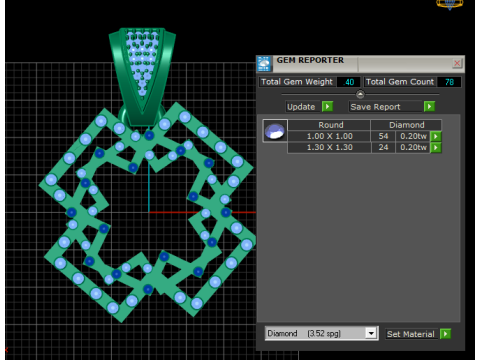Select the 1.00 X 1.00 size cell
The image size is (480, 360).
329,136
